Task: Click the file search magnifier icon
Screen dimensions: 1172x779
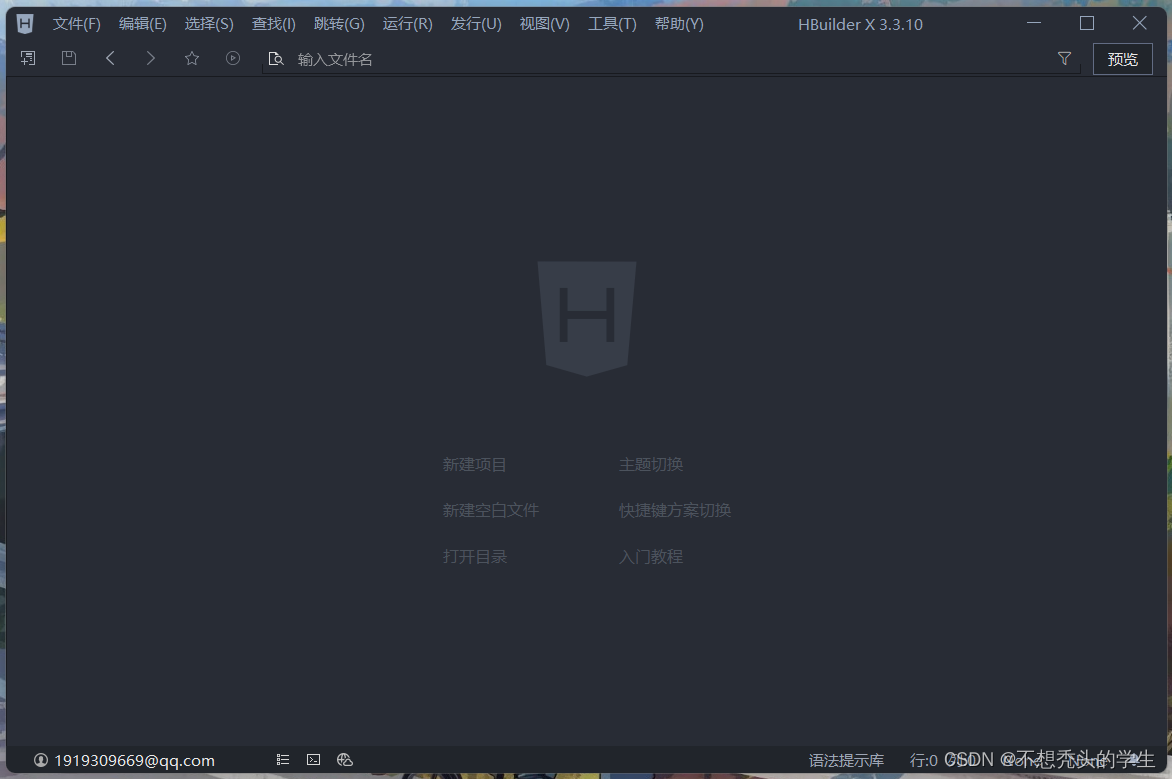Action: tap(276, 59)
